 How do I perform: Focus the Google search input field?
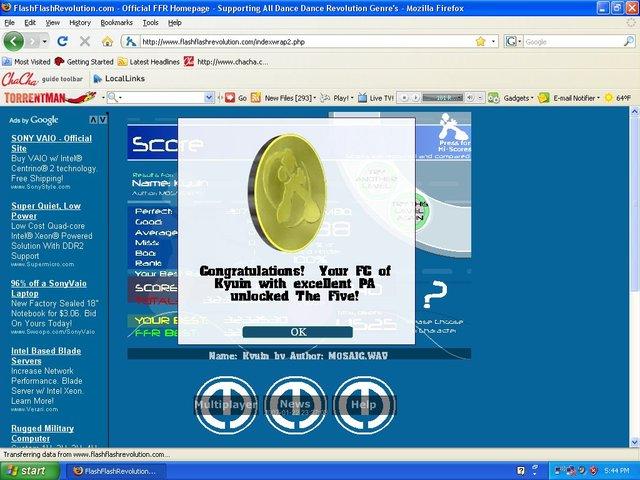pyautogui.click(x=573, y=42)
